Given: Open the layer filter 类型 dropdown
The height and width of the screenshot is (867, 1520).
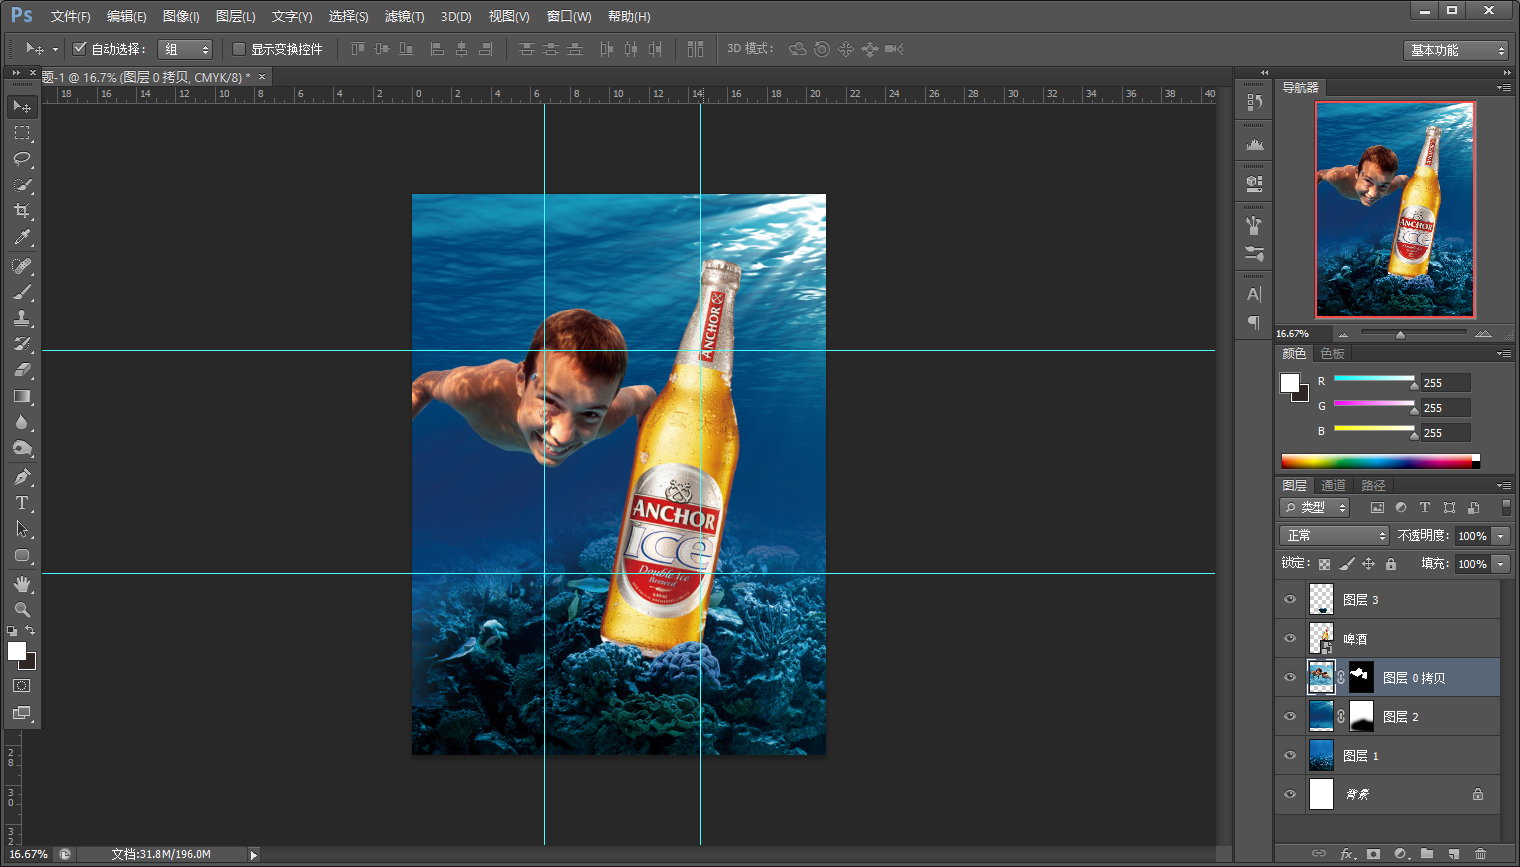Looking at the screenshot, I should coord(1316,508).
